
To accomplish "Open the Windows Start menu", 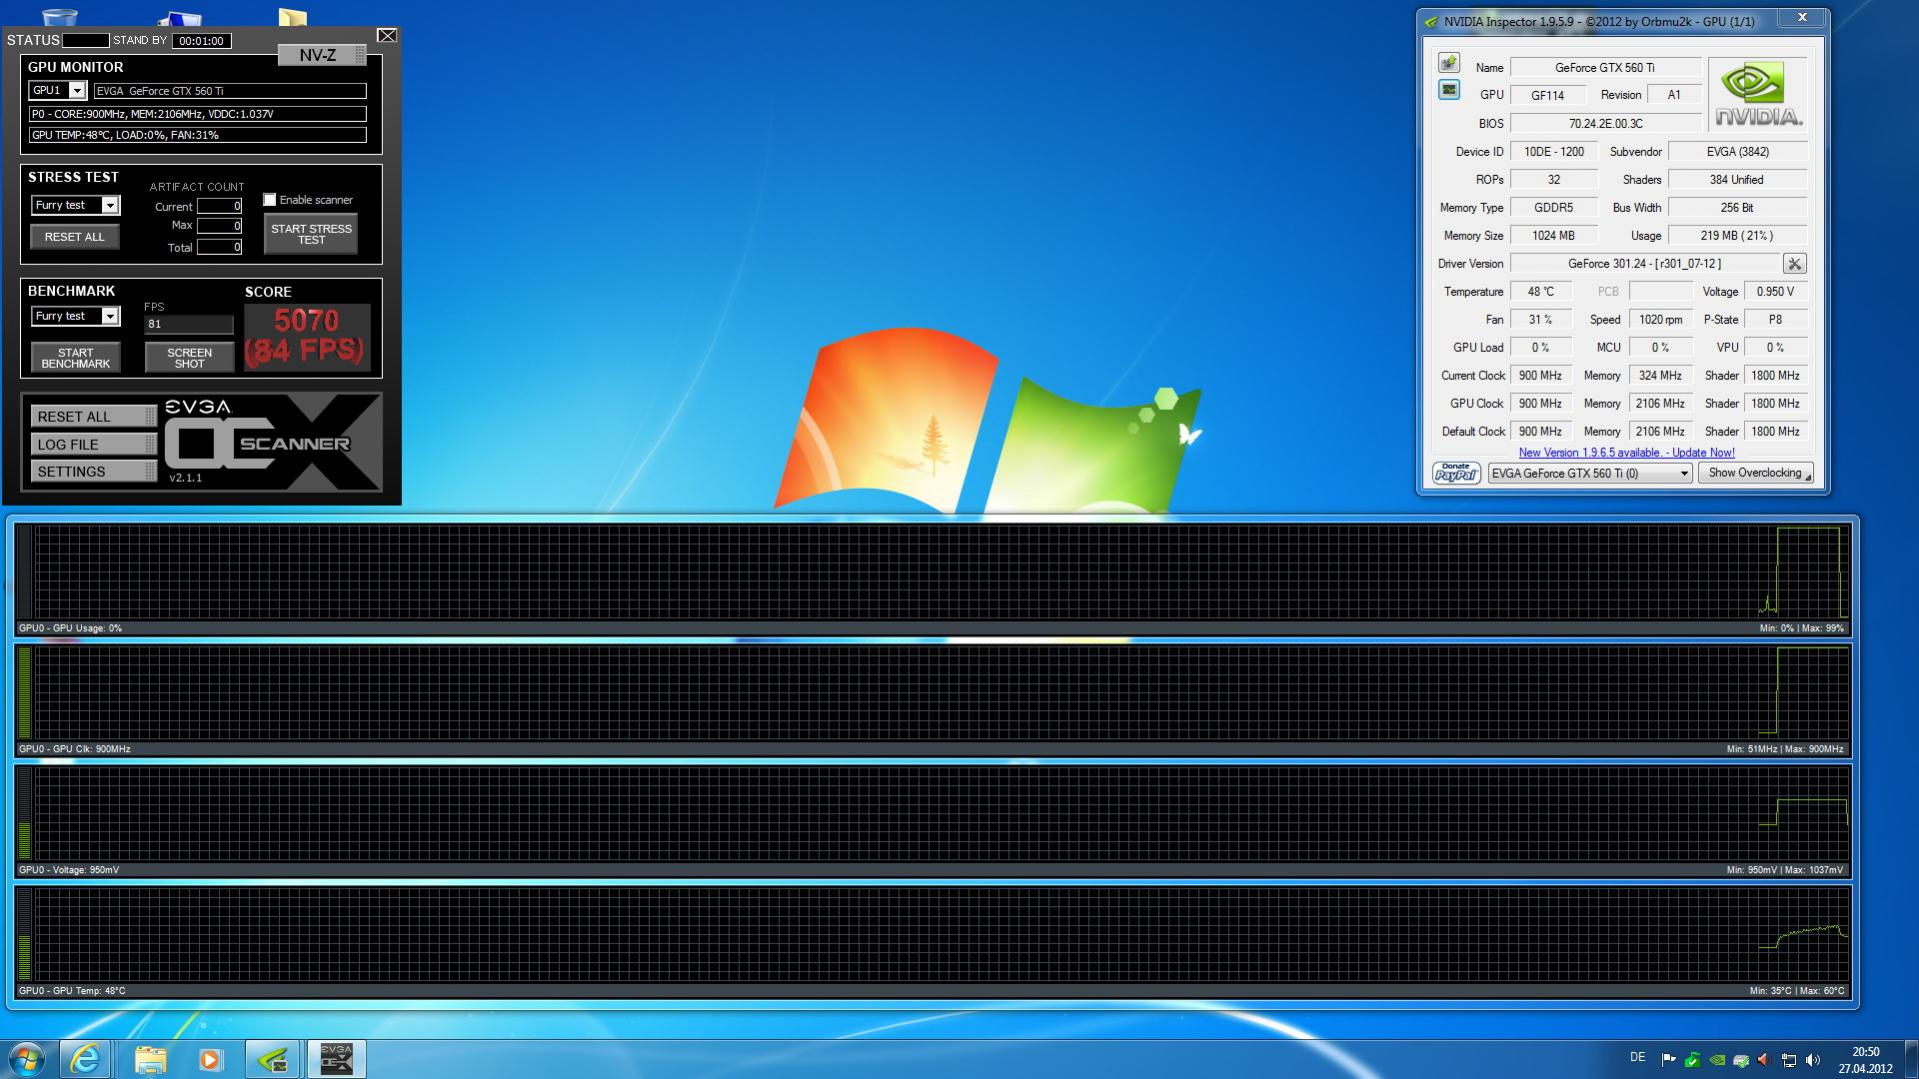I will coord(26,1058).
